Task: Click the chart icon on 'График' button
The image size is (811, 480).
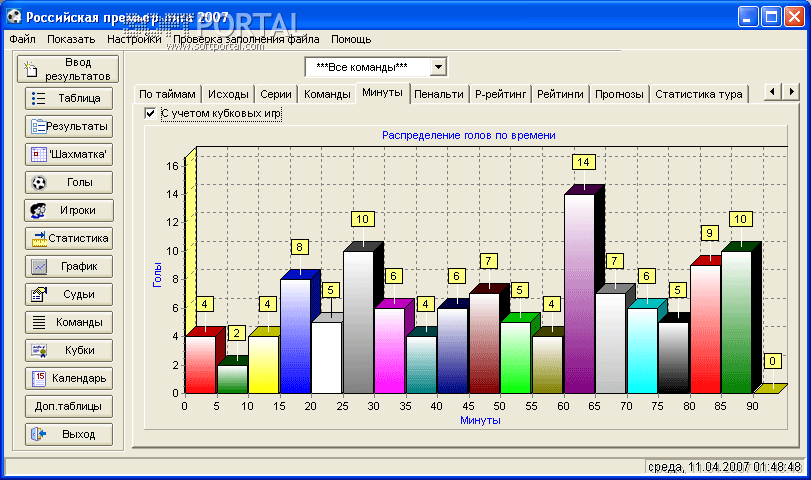Action: 39,266
